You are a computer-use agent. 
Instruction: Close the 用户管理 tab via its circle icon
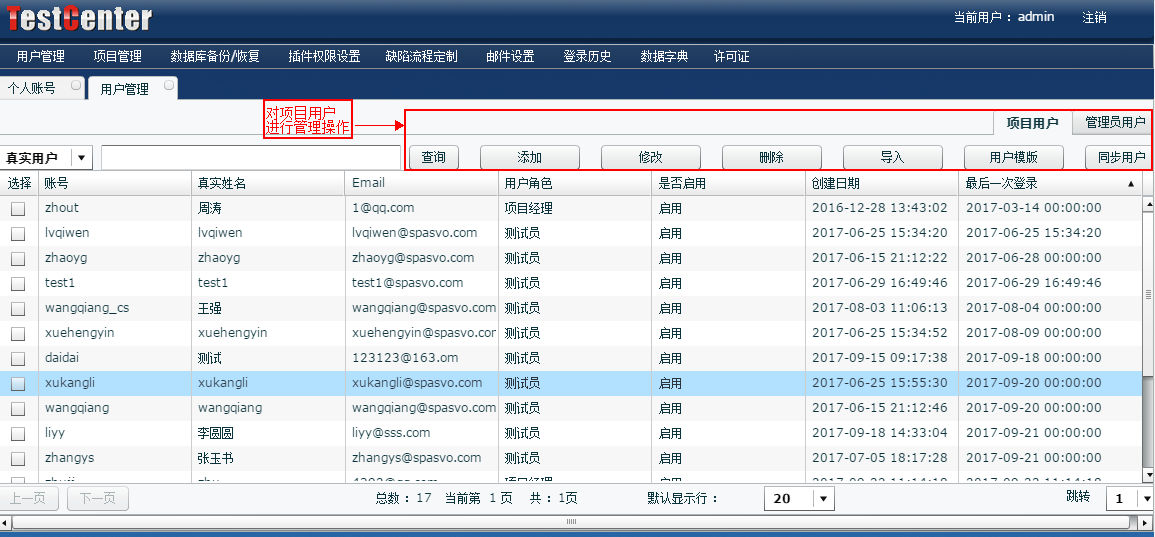(x=169, y=87)
